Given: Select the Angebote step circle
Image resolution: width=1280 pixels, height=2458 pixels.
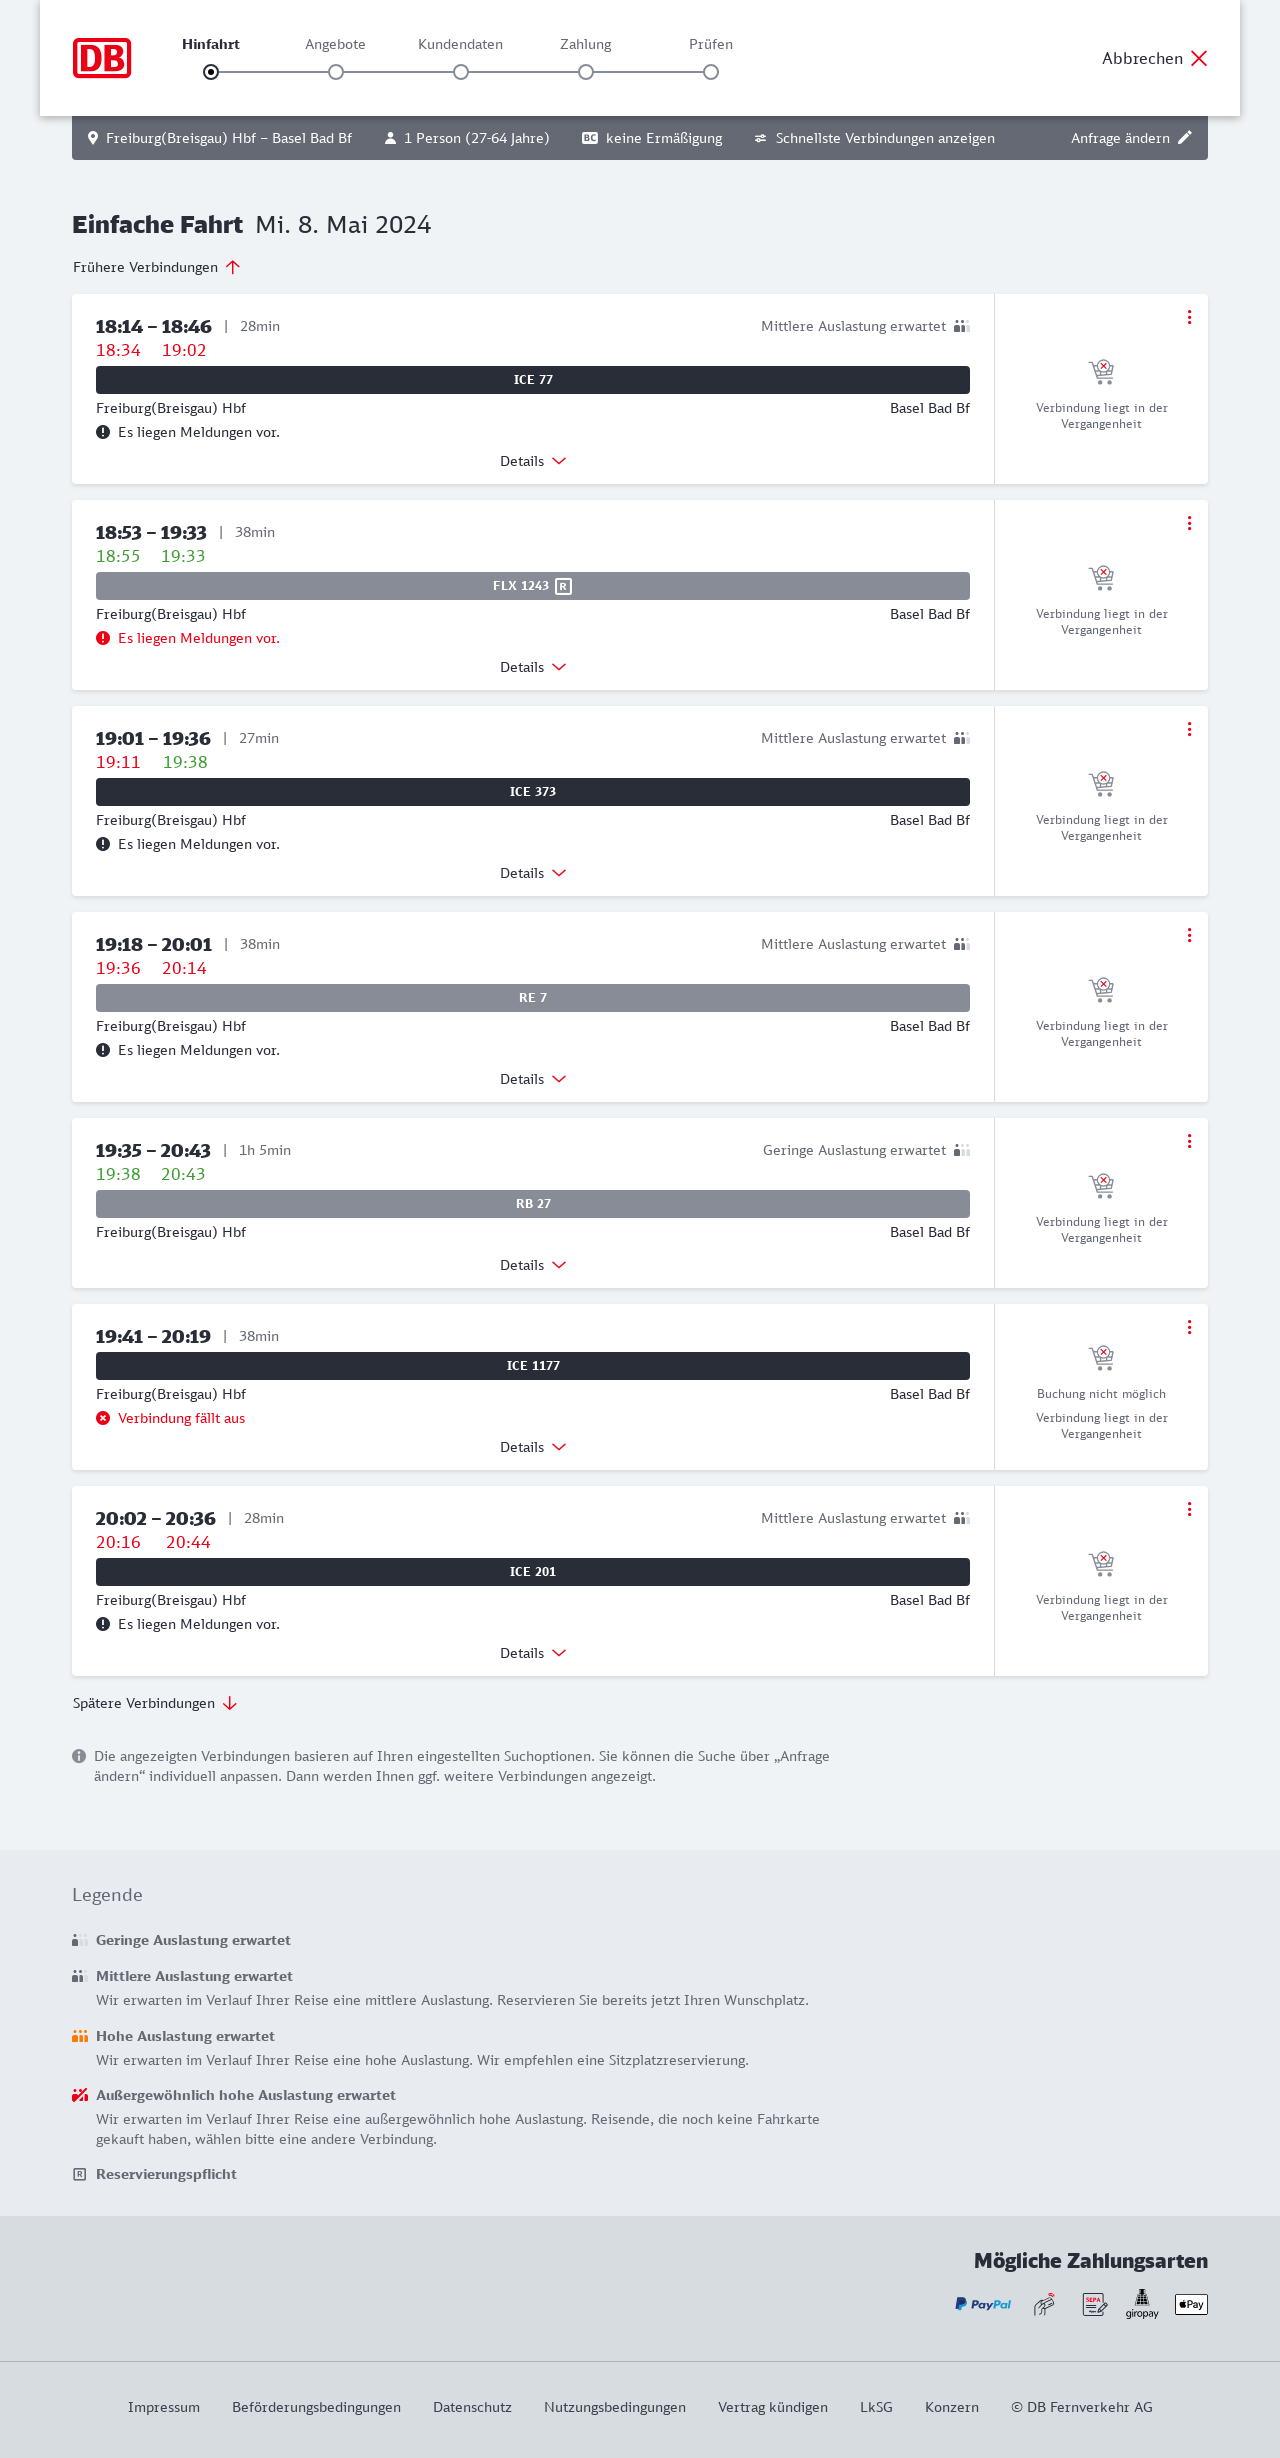Looking at the screenshot, I should [x=336, y=72].
